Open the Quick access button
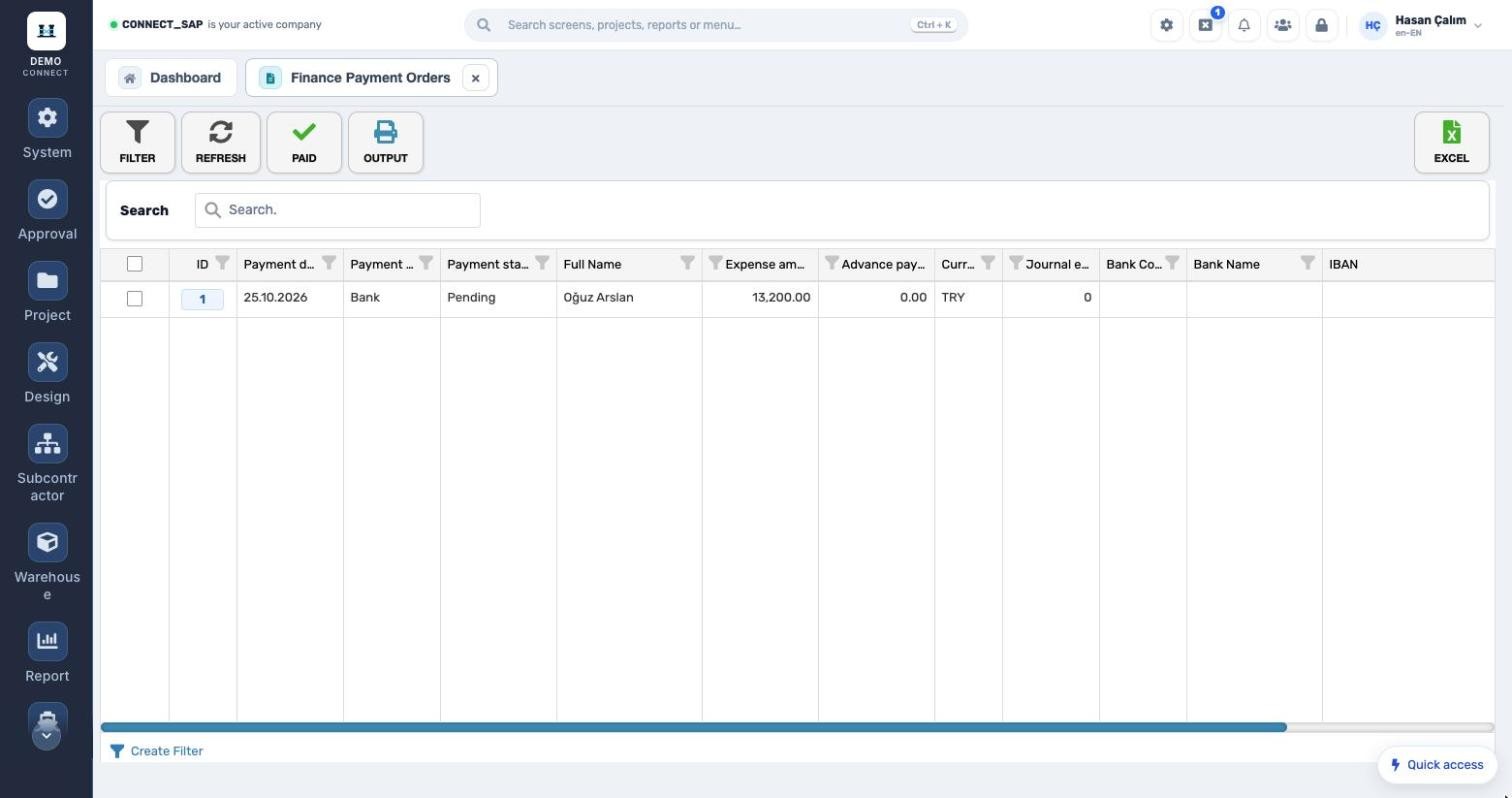Image resolution: width=1512 pixels, height=798 pixels. 1437,765
